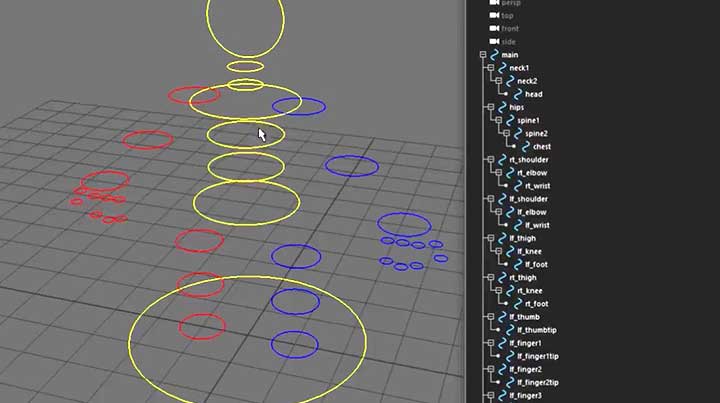Pick the rt_elbow curve icon
The width and height of the screenshot is (720, 403).
coord(510,173)
